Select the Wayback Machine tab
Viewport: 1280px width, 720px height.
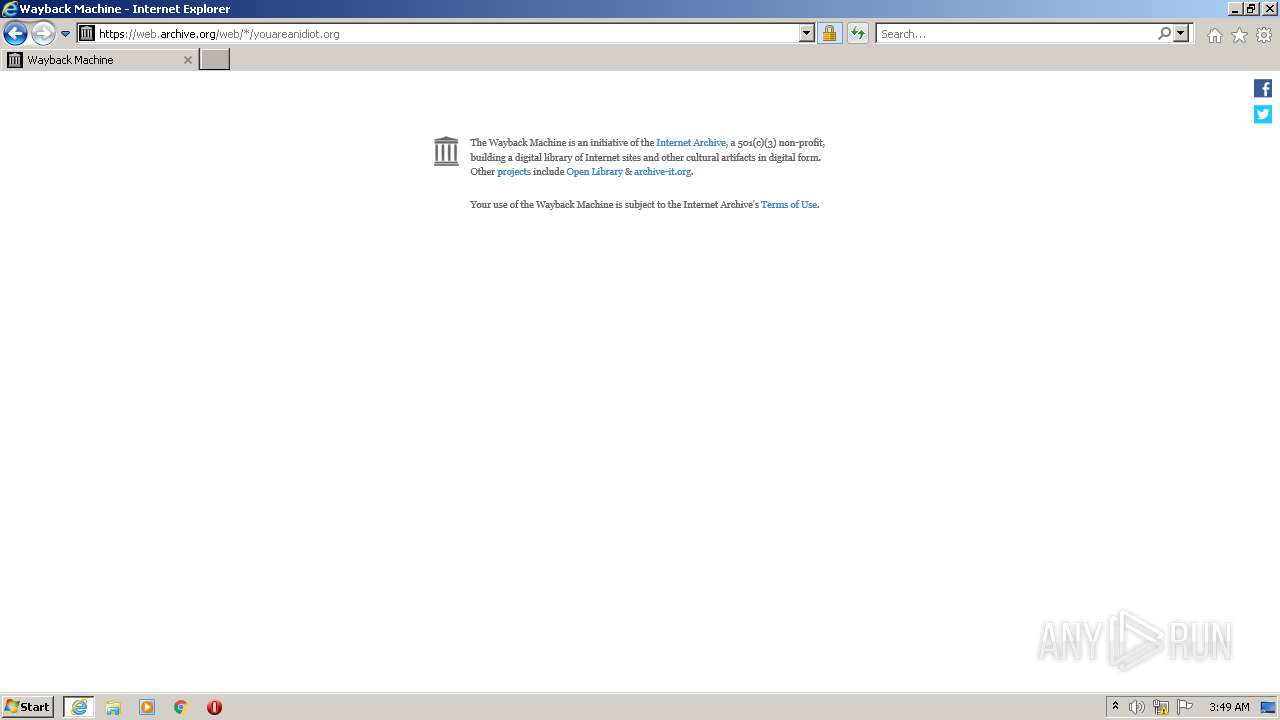click(98, 60)
